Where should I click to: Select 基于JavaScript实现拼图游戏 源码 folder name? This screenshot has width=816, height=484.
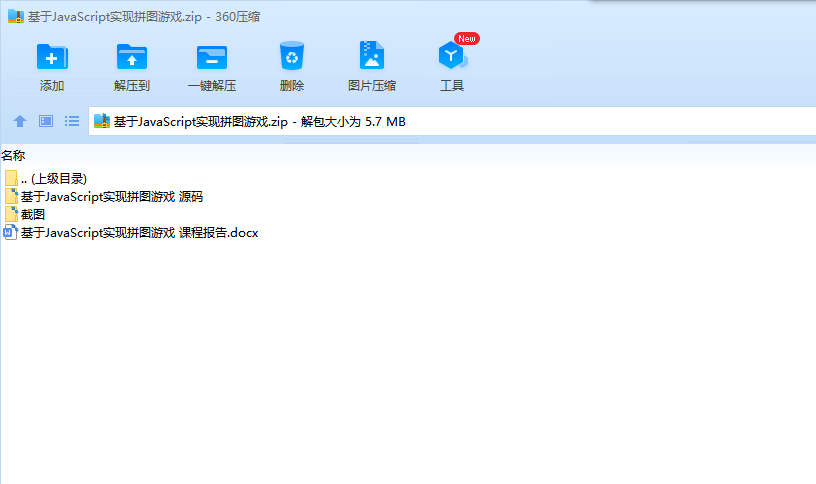pyautogui.click(x=112, y=196)
